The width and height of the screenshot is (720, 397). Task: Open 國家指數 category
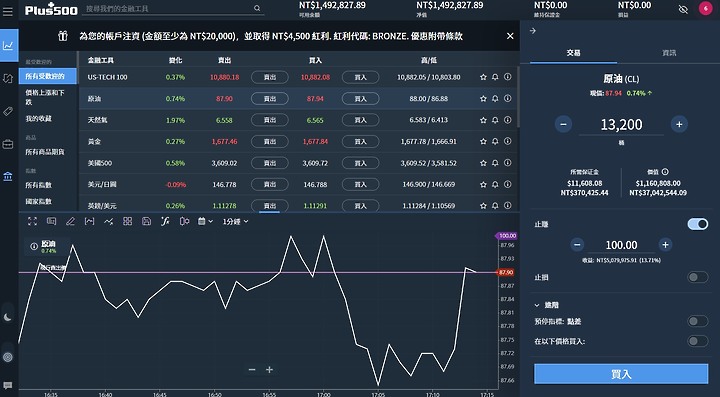(39, 201)
